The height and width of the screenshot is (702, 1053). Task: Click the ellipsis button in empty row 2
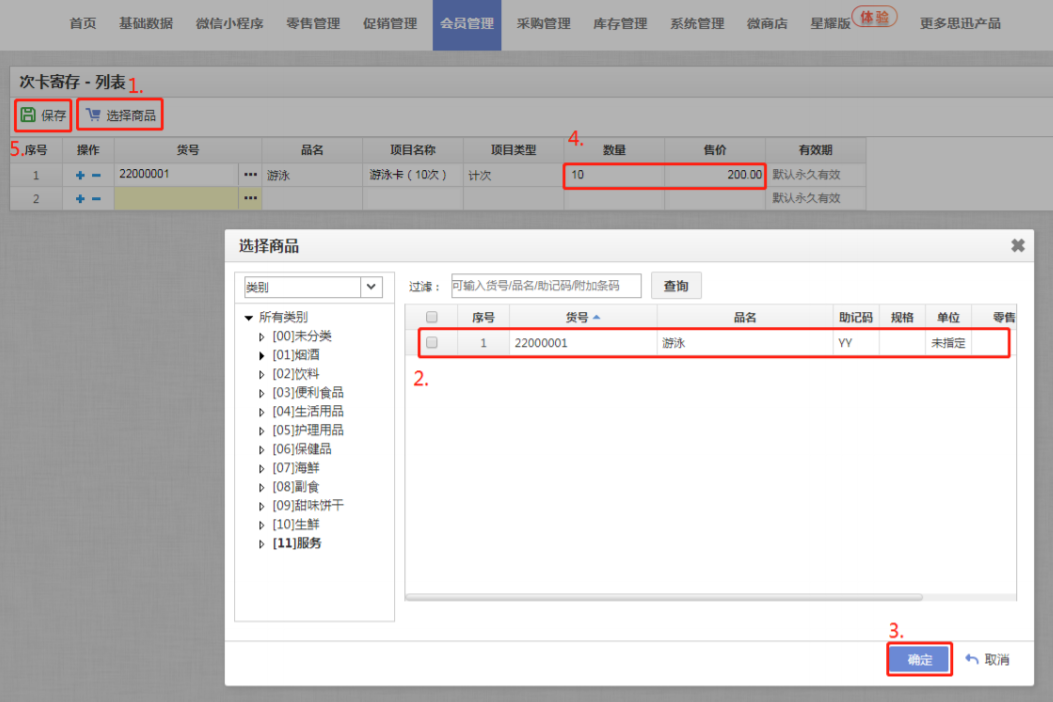[250, 199]
